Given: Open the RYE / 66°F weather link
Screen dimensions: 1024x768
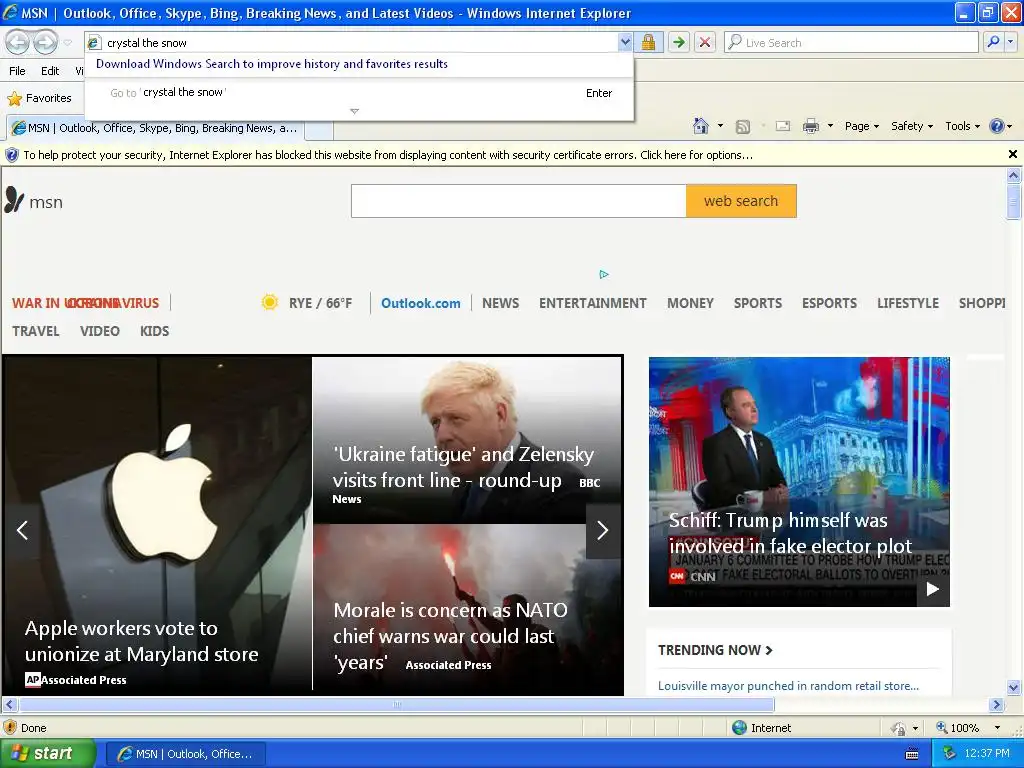Looking at the screenshot, I should coord(320,303).
